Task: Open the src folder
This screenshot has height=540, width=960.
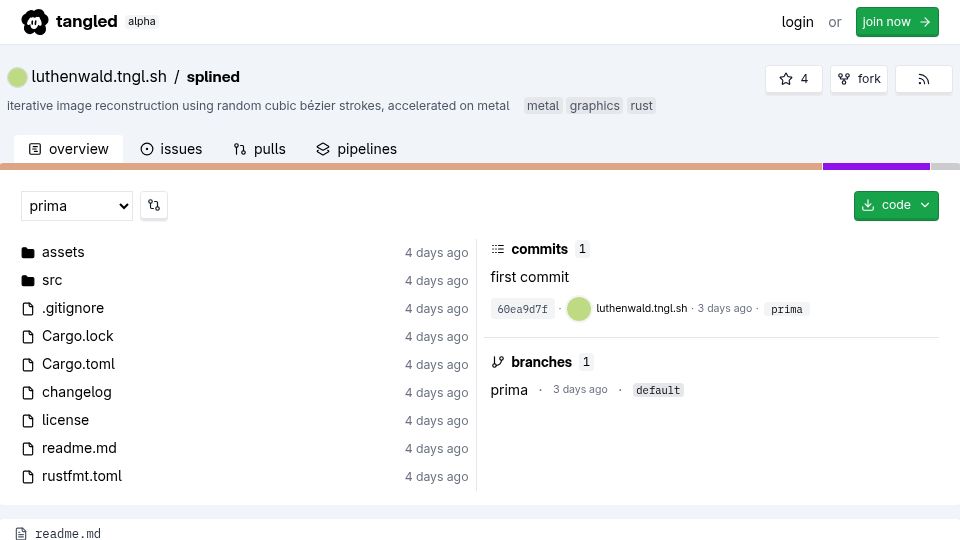Action: pyautogui.click(x=52, y=280)
